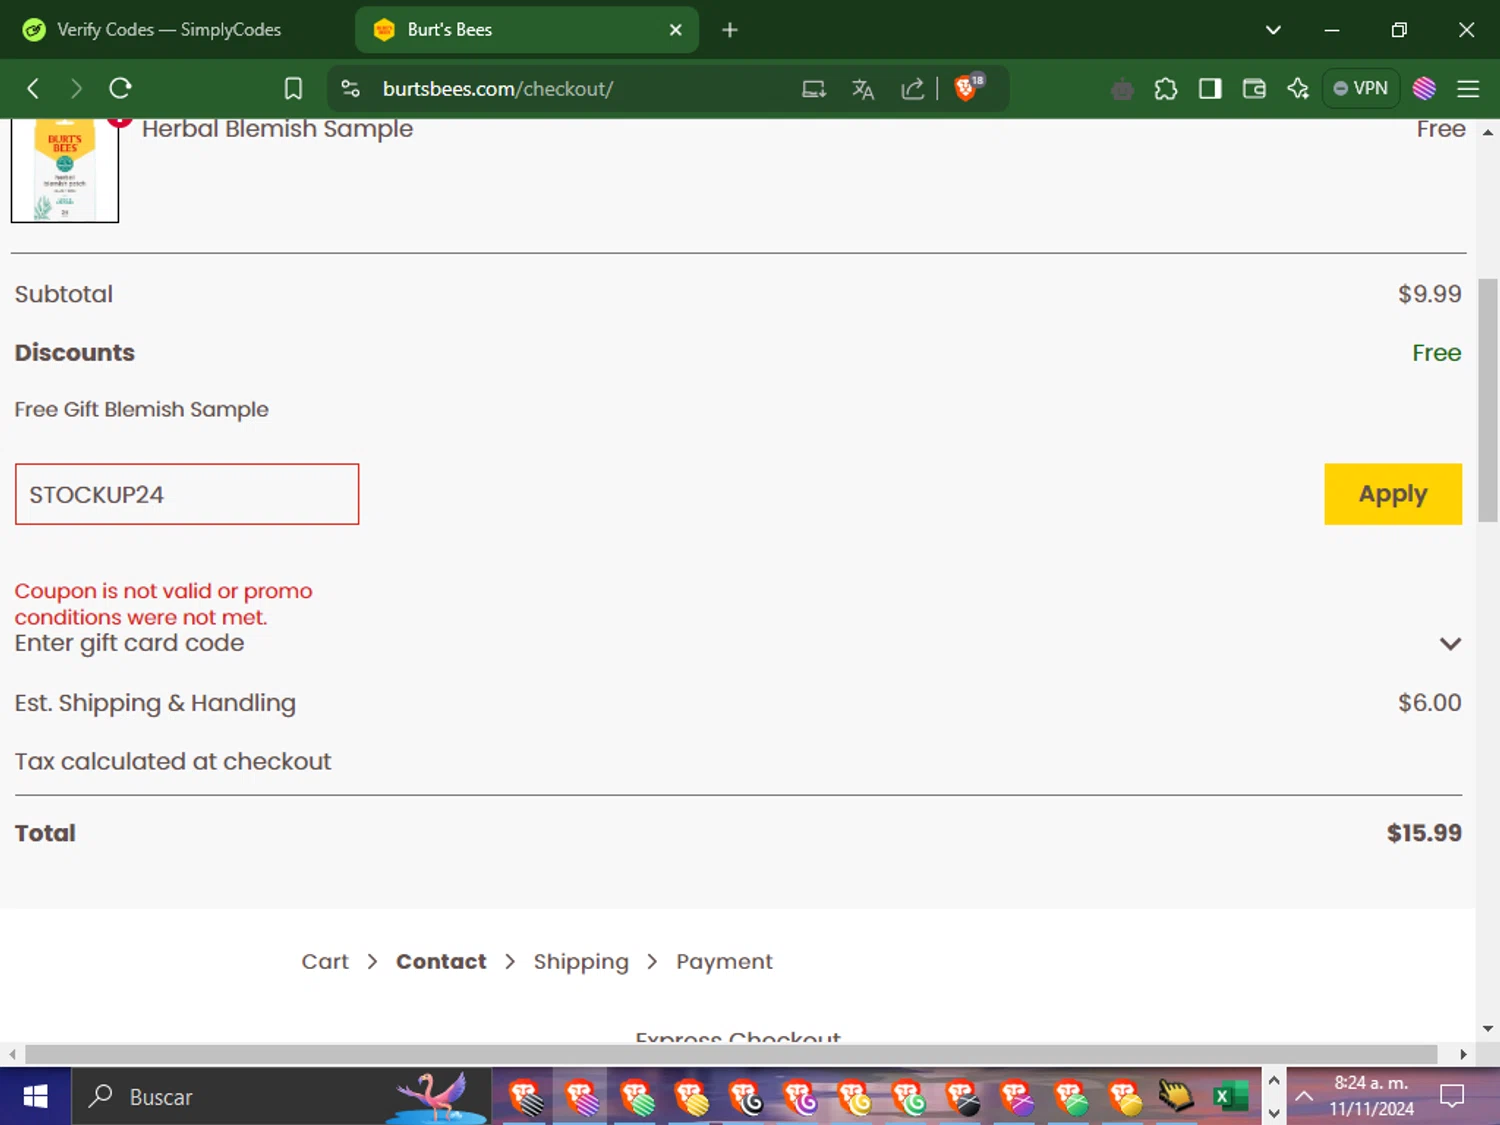Toggle Brave VPN button
This screenshot has width=1500, height=1125.
coord(1361,88)
